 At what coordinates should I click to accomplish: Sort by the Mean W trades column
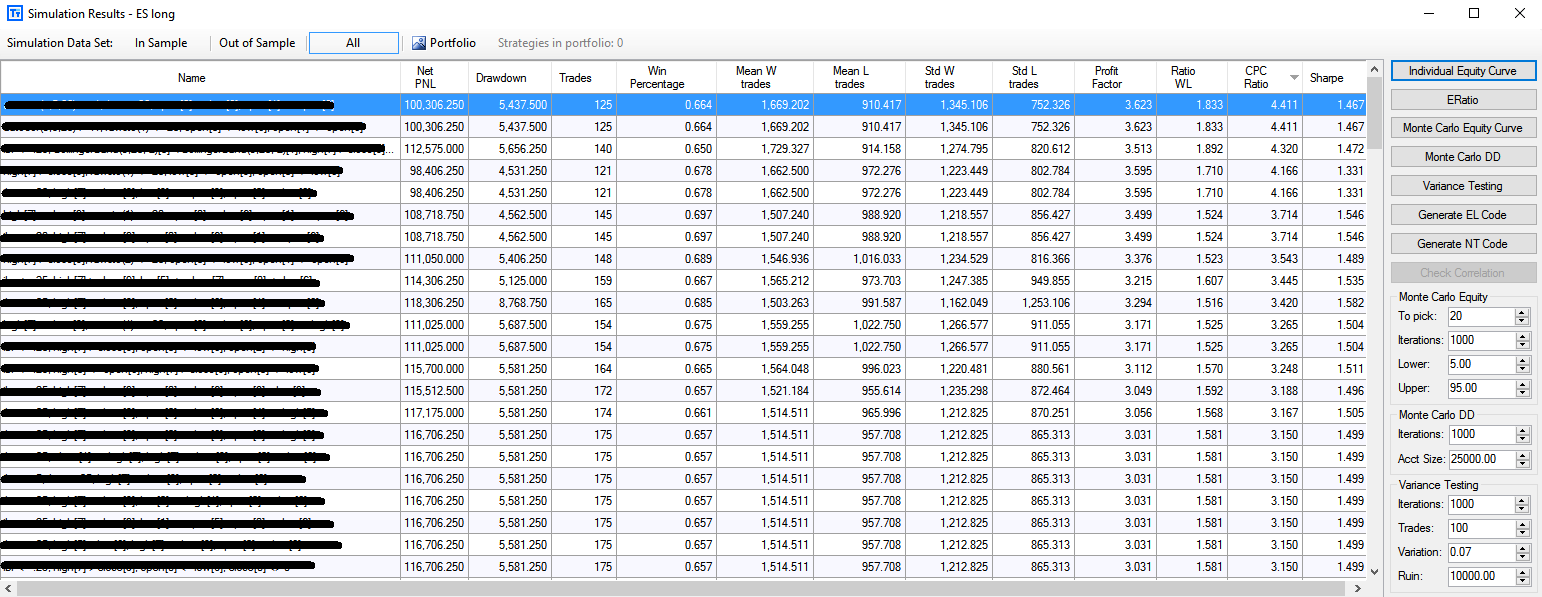765,78
